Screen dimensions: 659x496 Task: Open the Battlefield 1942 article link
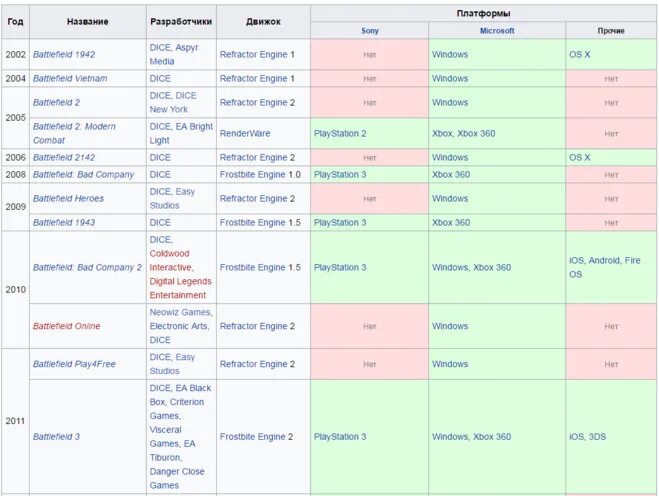click(x=65, y=54)
